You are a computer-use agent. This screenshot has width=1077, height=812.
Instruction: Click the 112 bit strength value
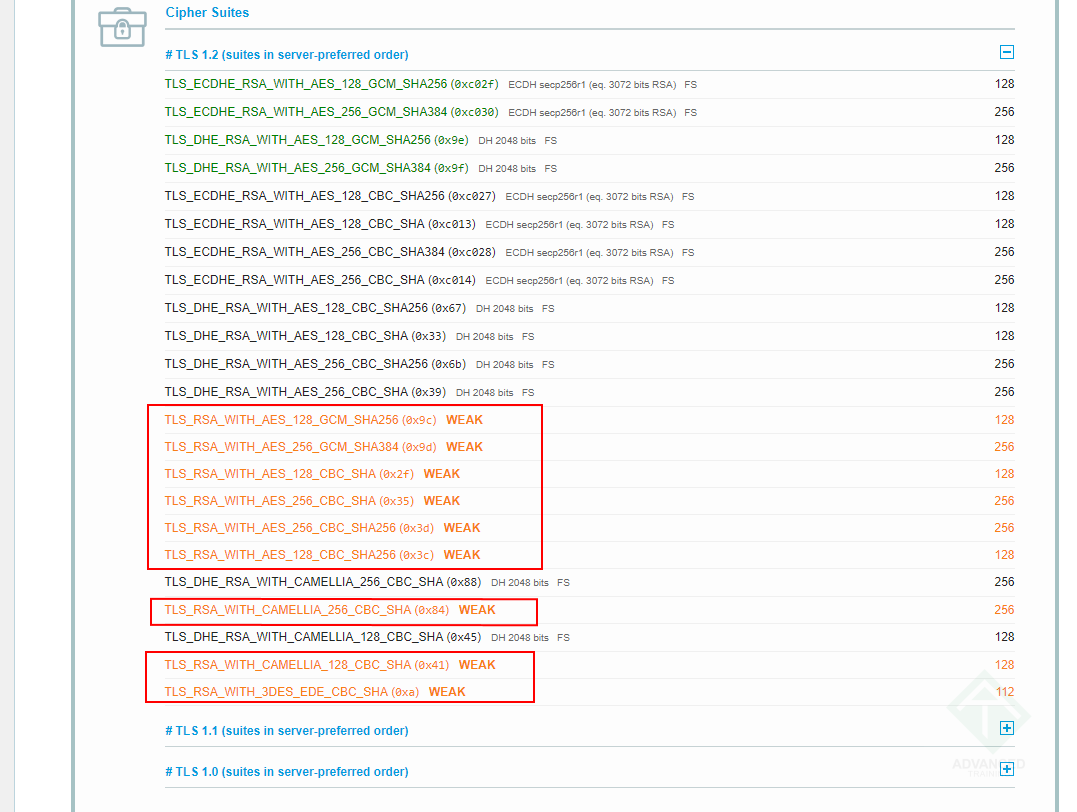1004,692
